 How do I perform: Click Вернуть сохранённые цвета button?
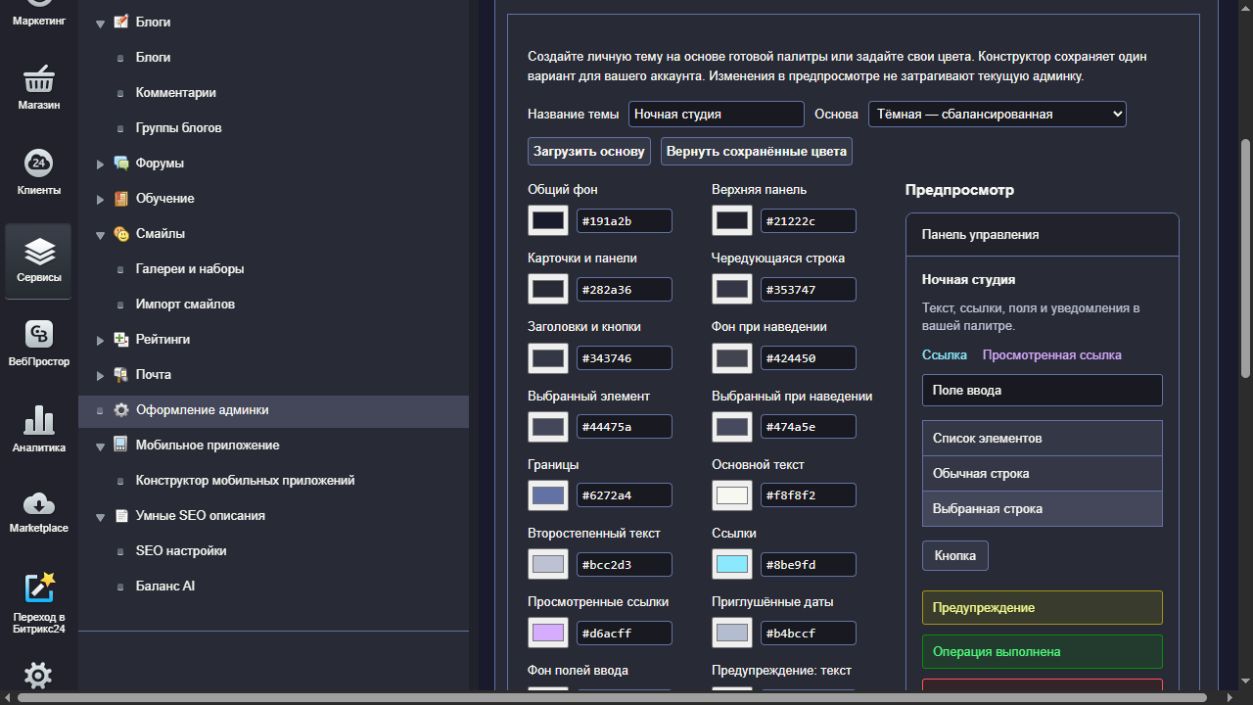click(757, 151)
